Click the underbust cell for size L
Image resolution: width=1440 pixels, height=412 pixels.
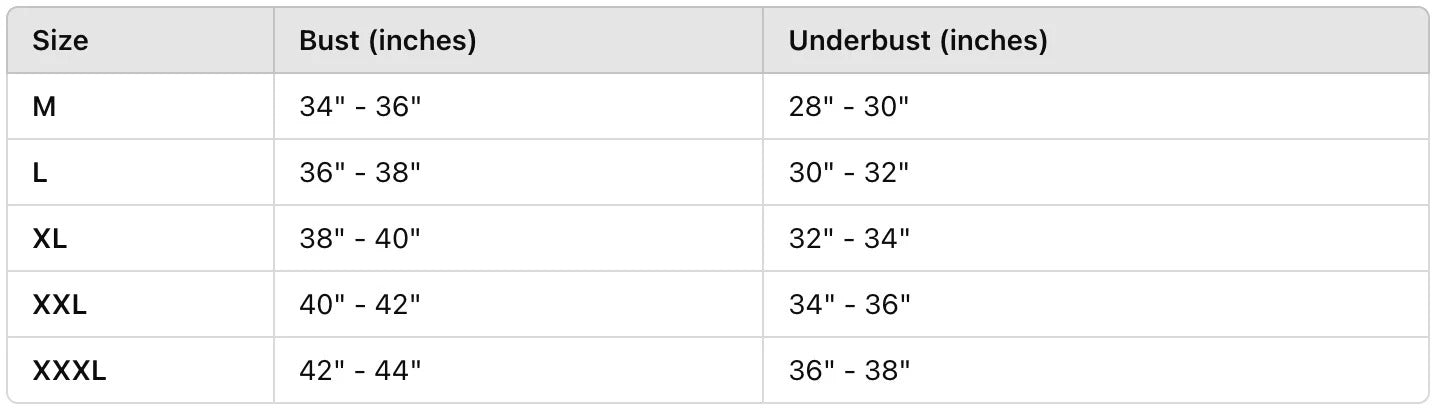tap(849, 173)
